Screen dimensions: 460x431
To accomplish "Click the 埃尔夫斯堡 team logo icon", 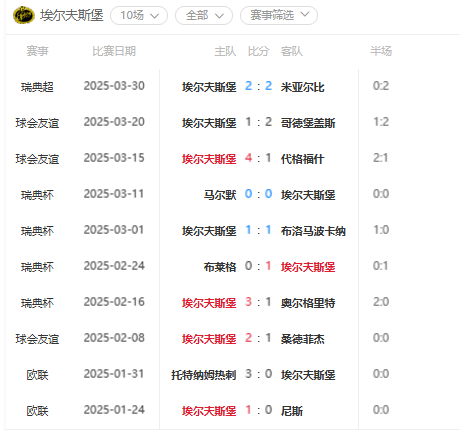I will pyautogui.click(x=24, y=15).
